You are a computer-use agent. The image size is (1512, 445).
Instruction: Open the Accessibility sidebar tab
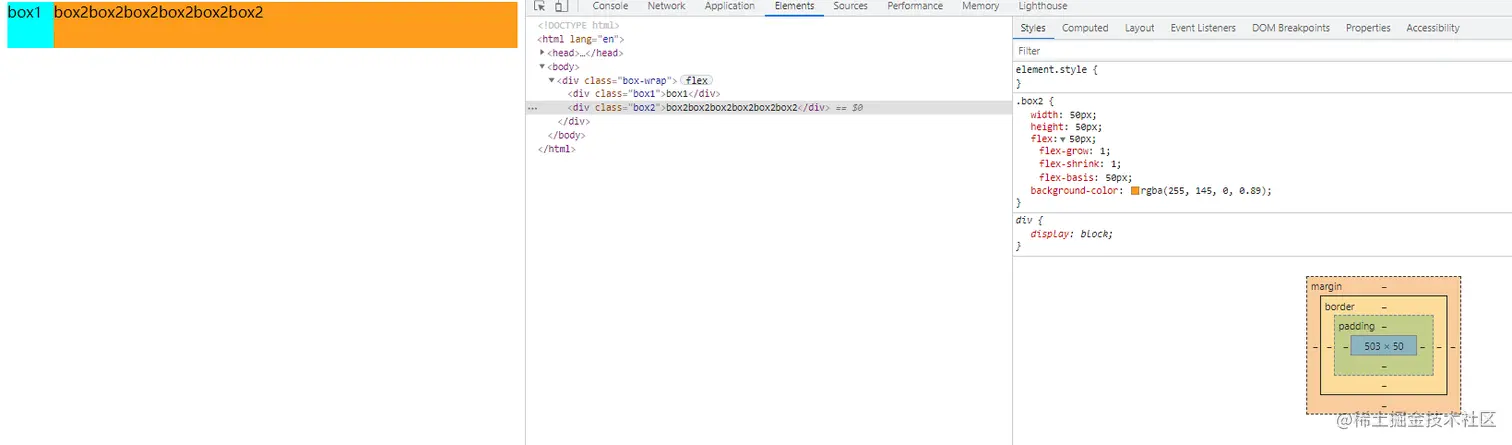[1433, 28]
